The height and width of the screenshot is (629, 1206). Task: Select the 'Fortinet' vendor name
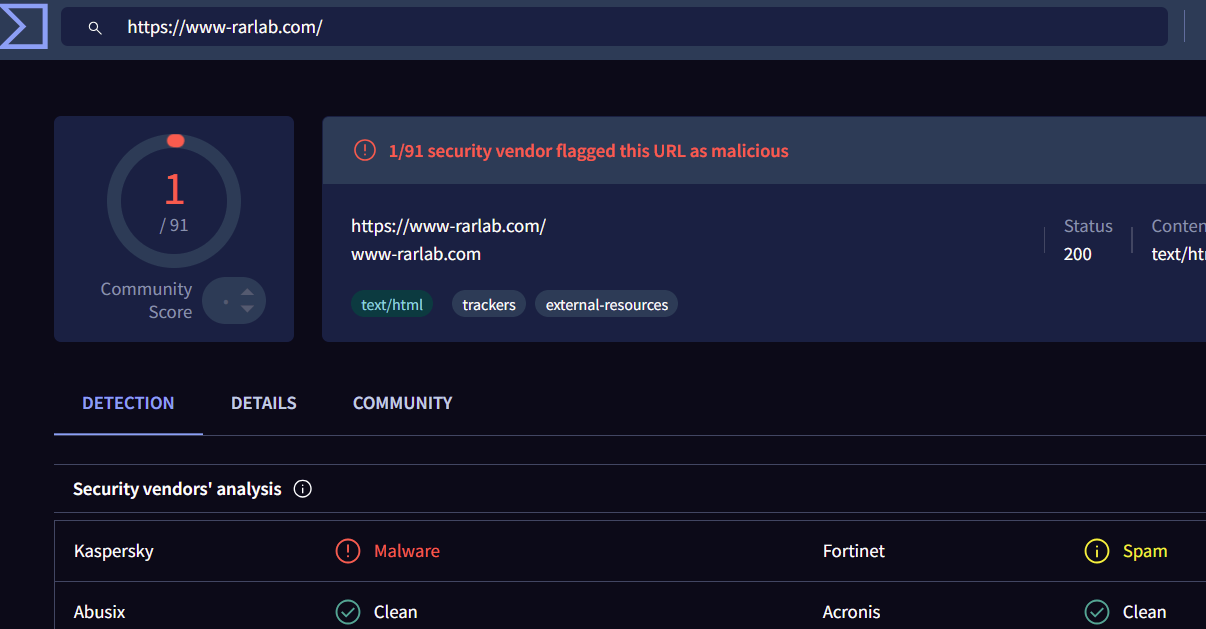854,551
